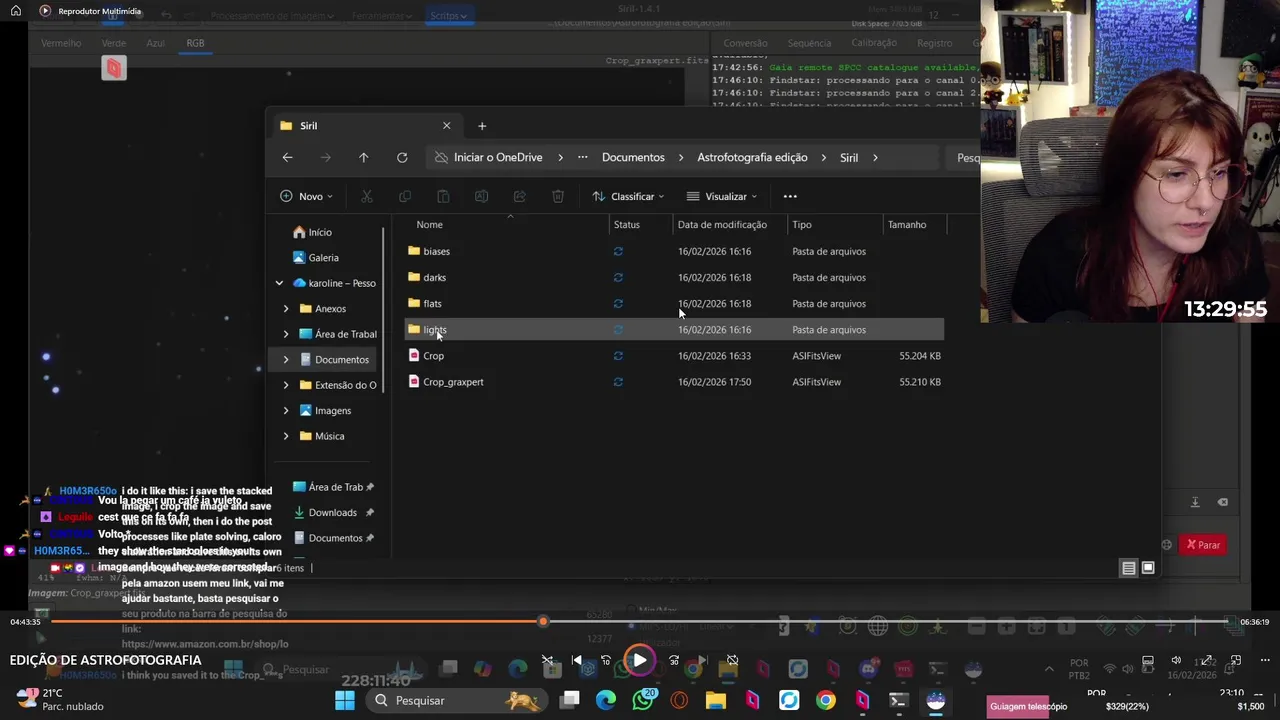
Task: Skip back 10 seconds in the player
Action: click(x=606, y=661)
